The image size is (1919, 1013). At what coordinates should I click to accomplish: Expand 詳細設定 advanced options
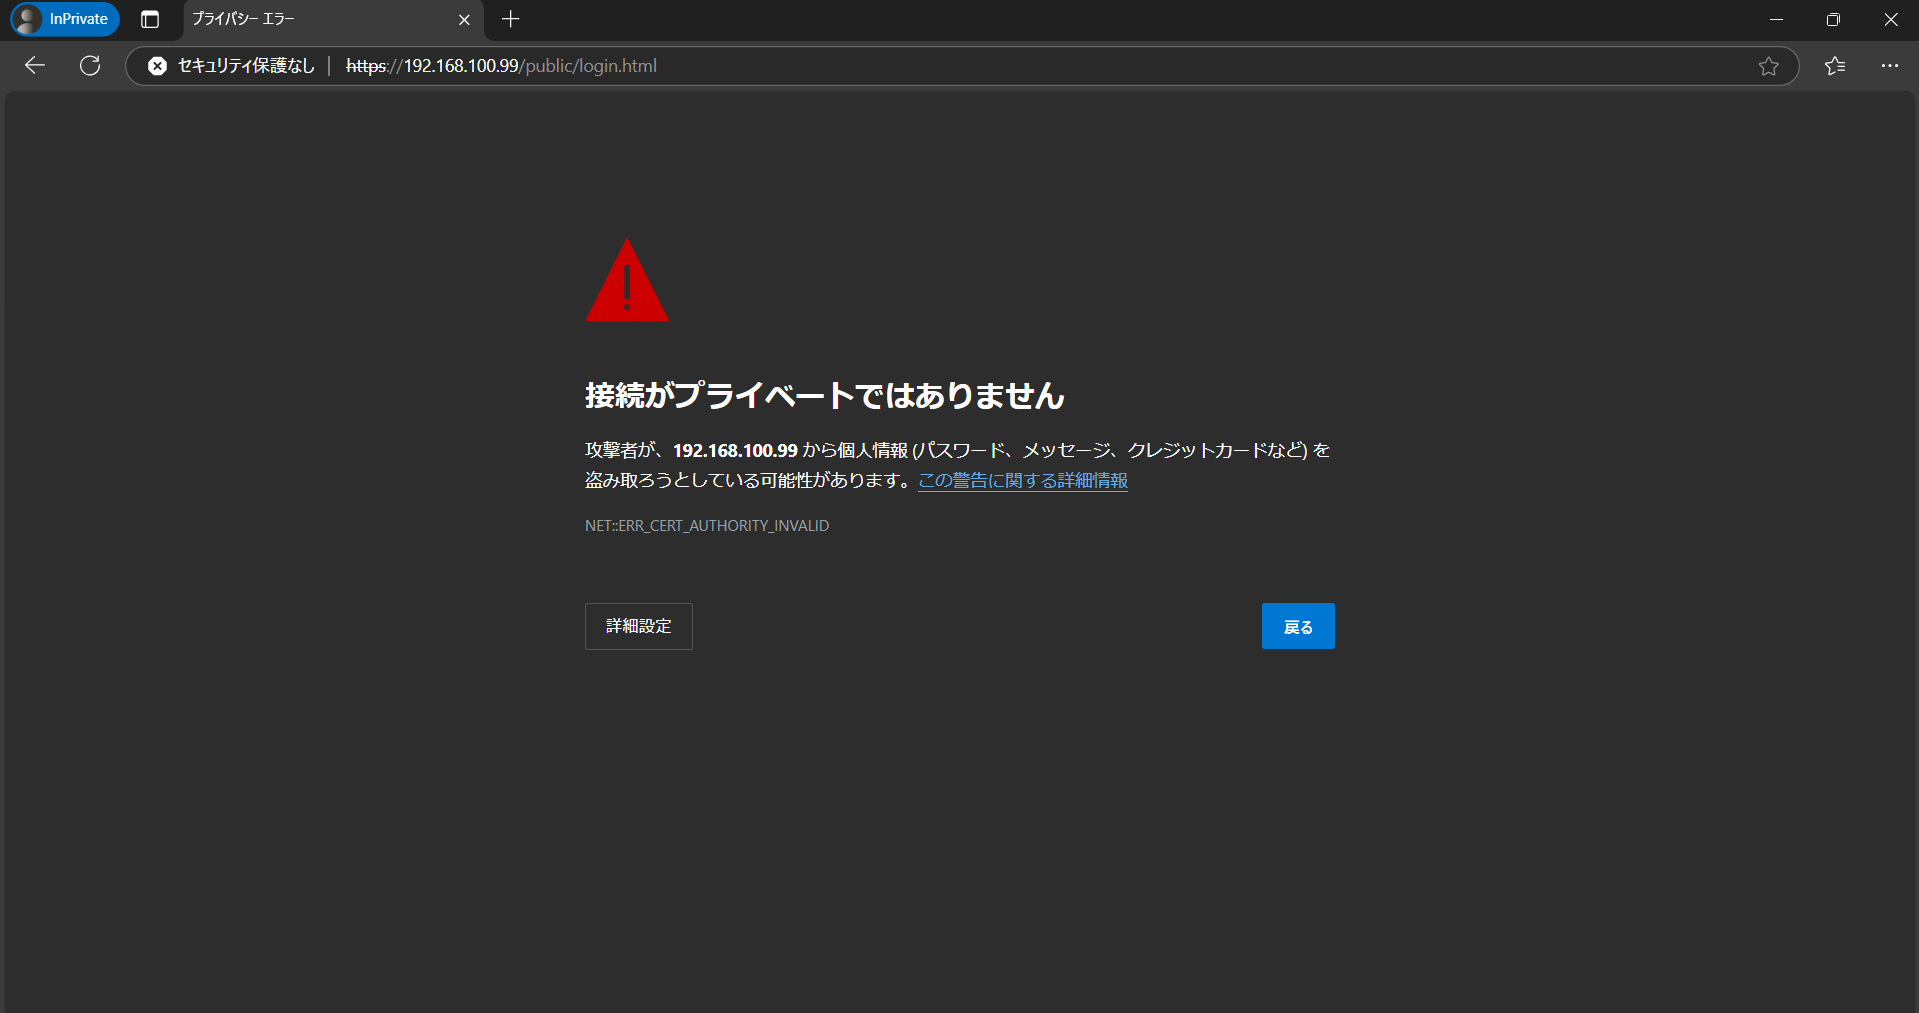coord(638,626)
